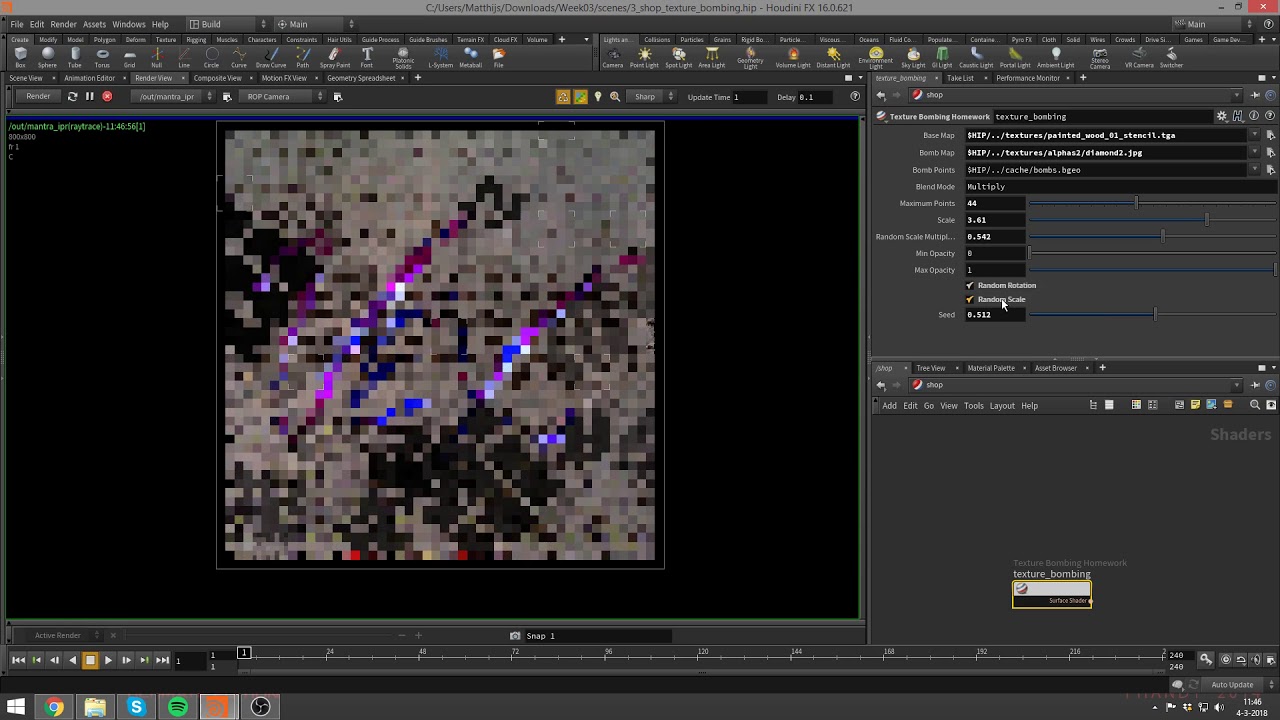
Task: Pause the render in Render View
Action: pyautogui.click(x=89, y=97)
